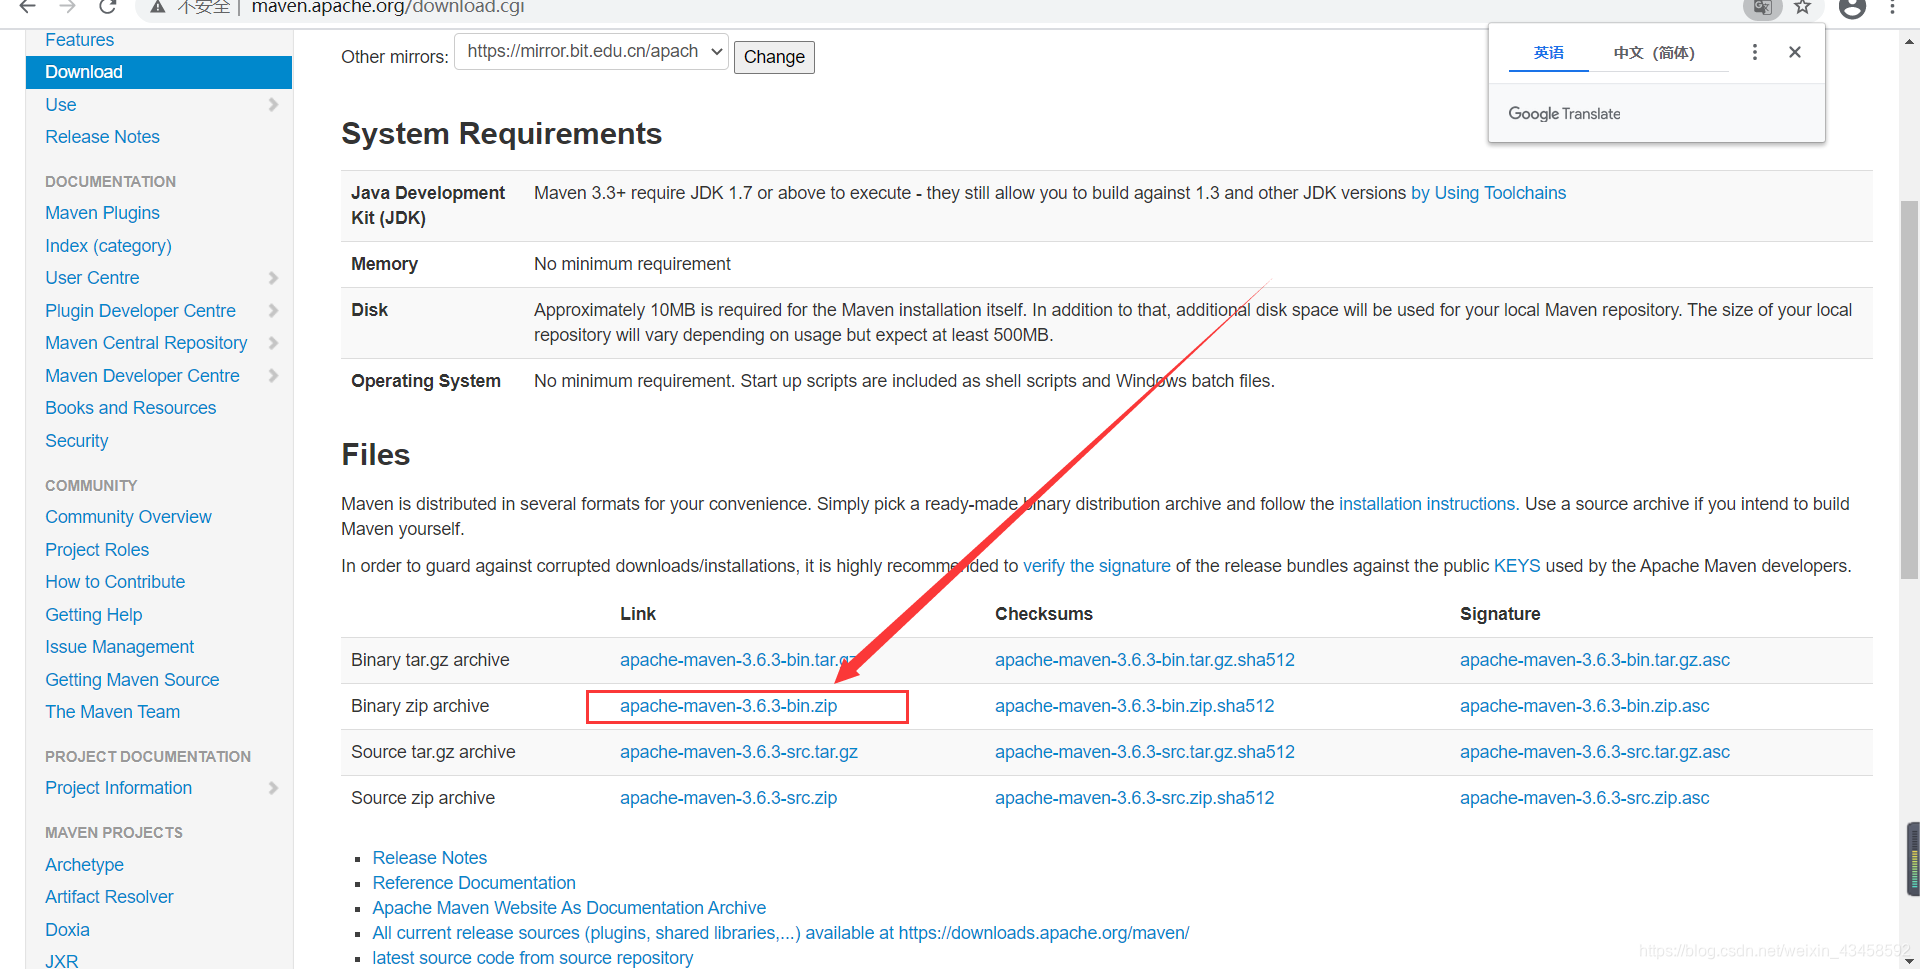Open the installation instructions link

pos(1427,504)
